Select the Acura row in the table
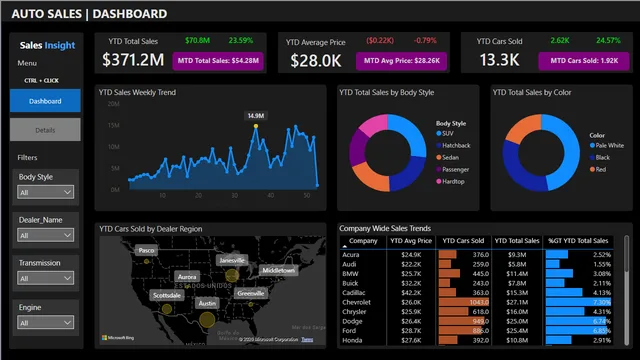The image size is (640, 360). coord(476,255)
